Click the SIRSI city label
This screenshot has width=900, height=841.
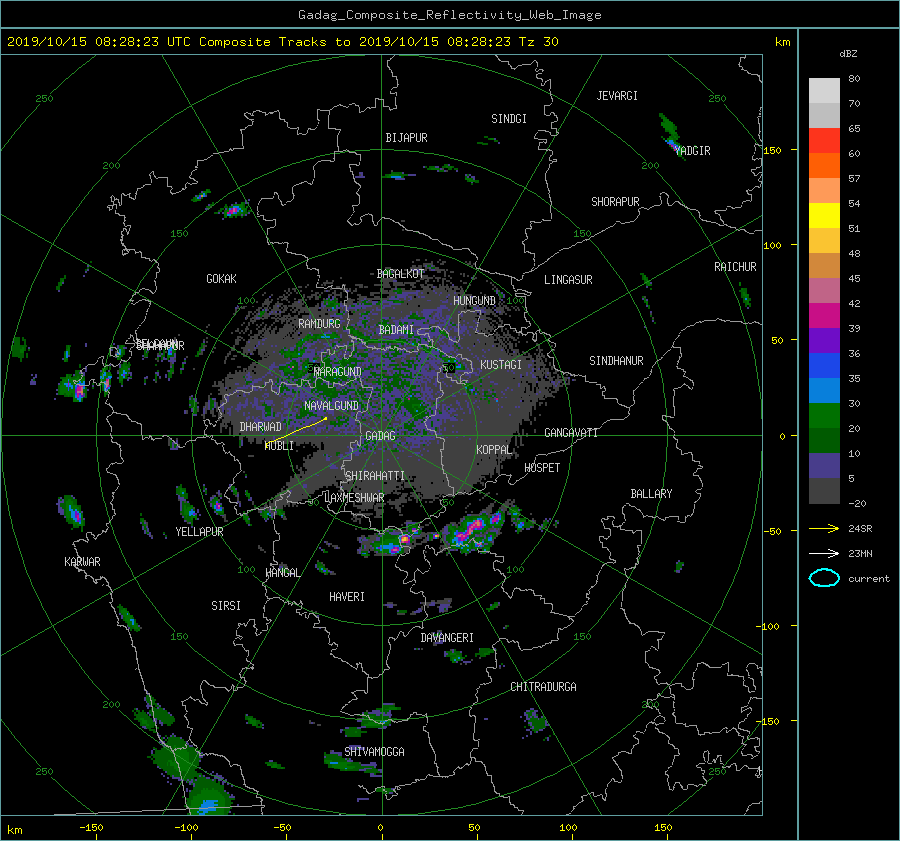tap(226, 606)
